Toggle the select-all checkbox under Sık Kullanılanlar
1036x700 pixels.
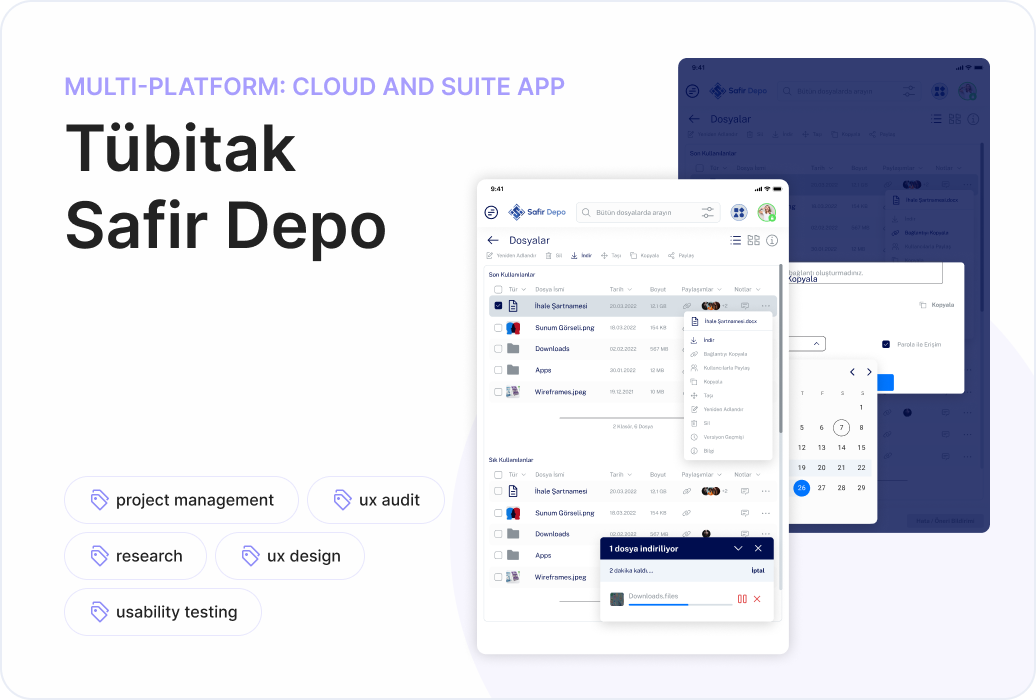pyautogui.click(x=498, y=475)
